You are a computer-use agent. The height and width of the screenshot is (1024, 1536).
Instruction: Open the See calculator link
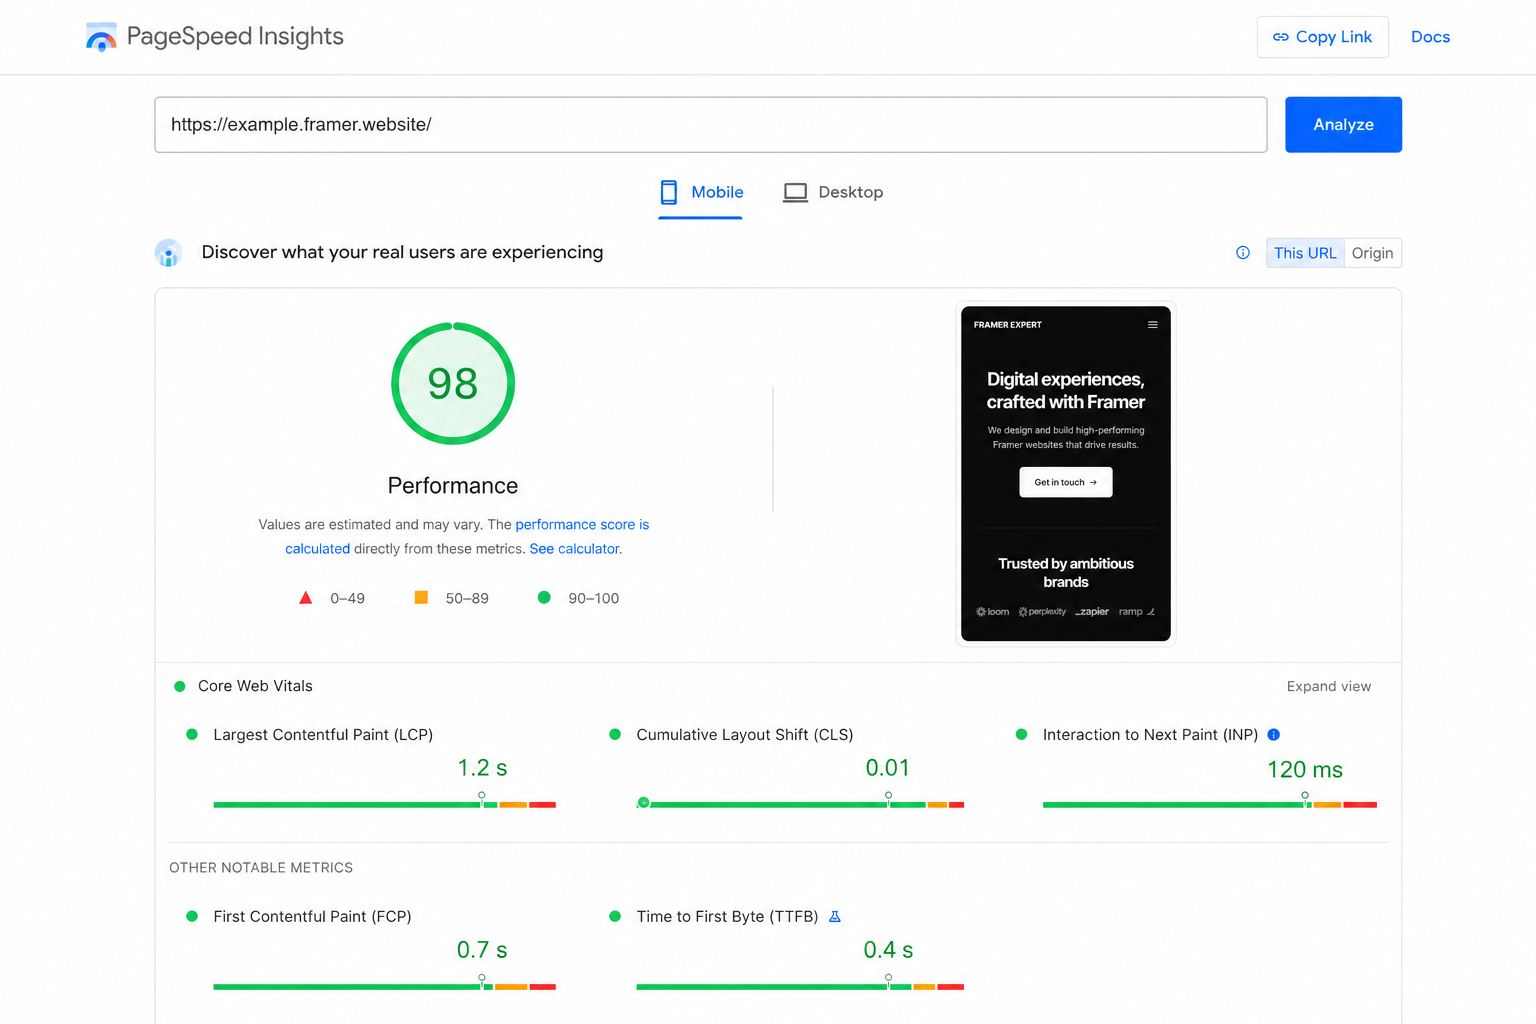[574, 549]
